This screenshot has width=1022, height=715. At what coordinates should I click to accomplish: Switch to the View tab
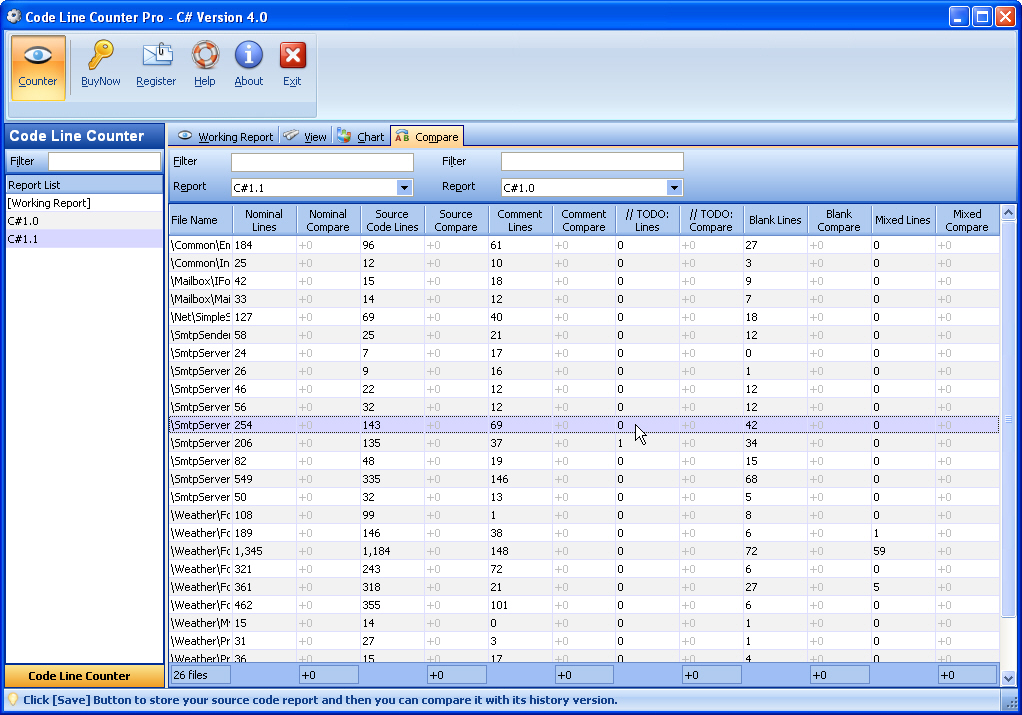click(306, 136)
